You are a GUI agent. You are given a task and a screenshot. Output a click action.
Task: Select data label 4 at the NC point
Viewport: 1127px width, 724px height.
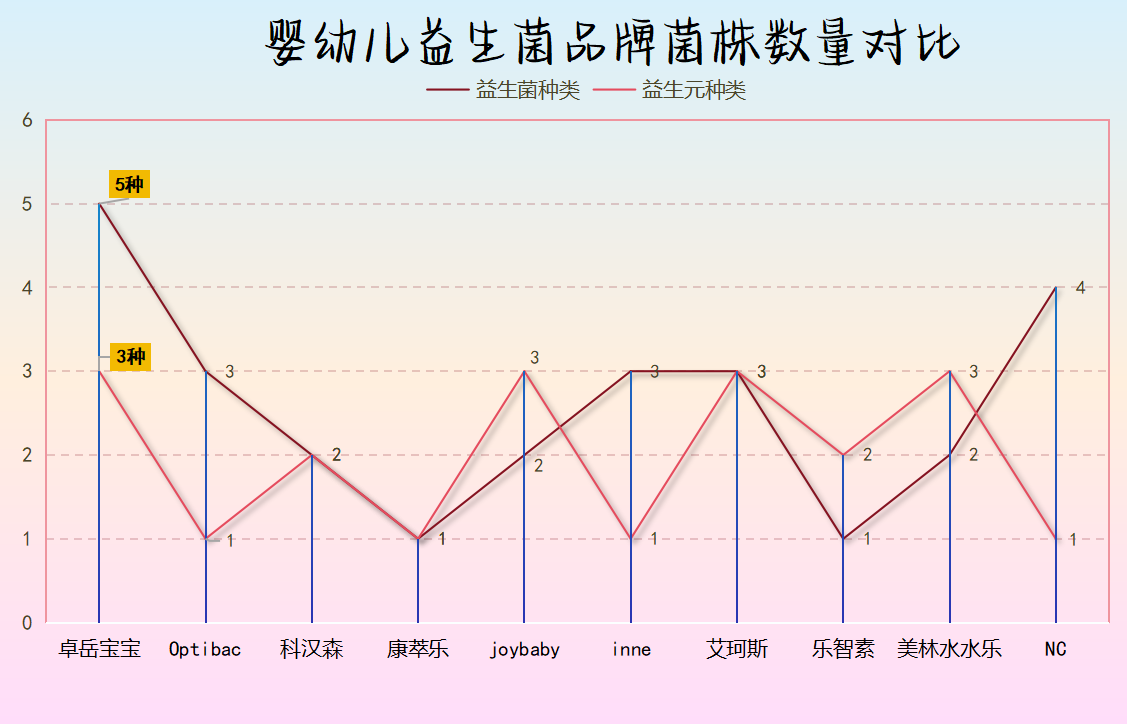pyautogui.click(x=1080, y=288)
